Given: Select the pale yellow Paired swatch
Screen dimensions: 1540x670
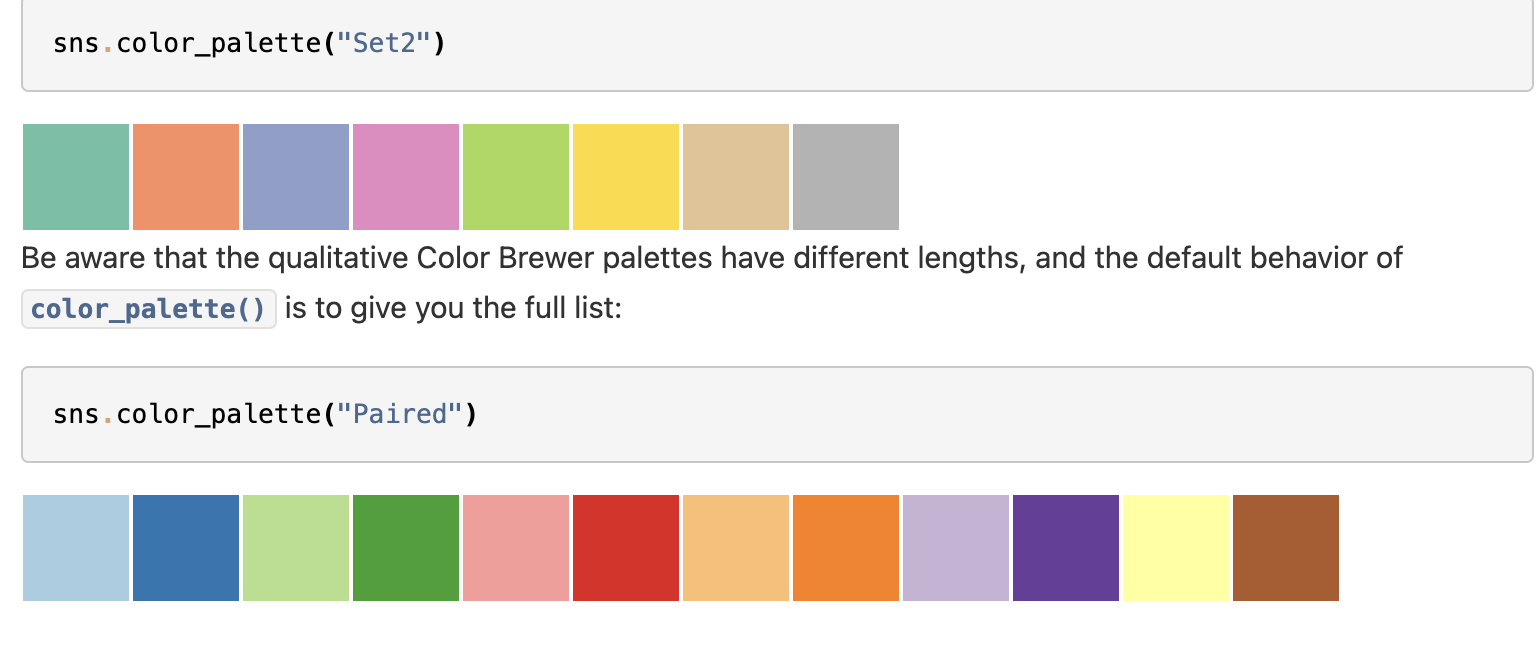Looking at the screenshot, I should tap(1176, 548).
